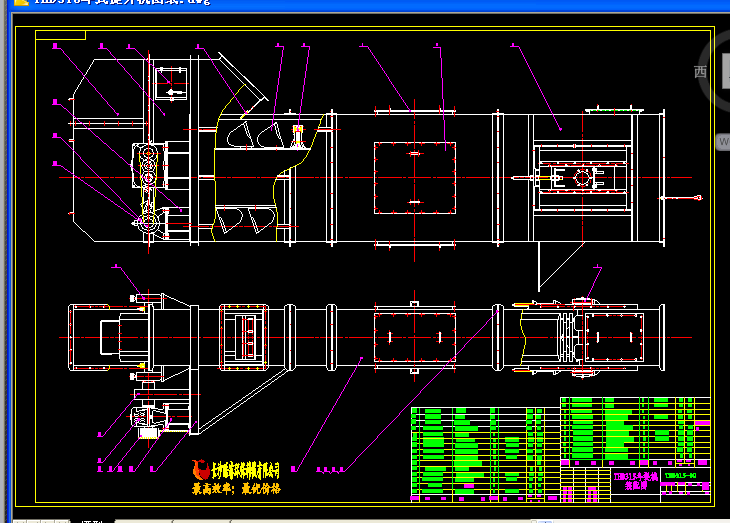
Task: Select the magenta title block name THD315斗式提升机 装配图
Action: coord(635,481)
